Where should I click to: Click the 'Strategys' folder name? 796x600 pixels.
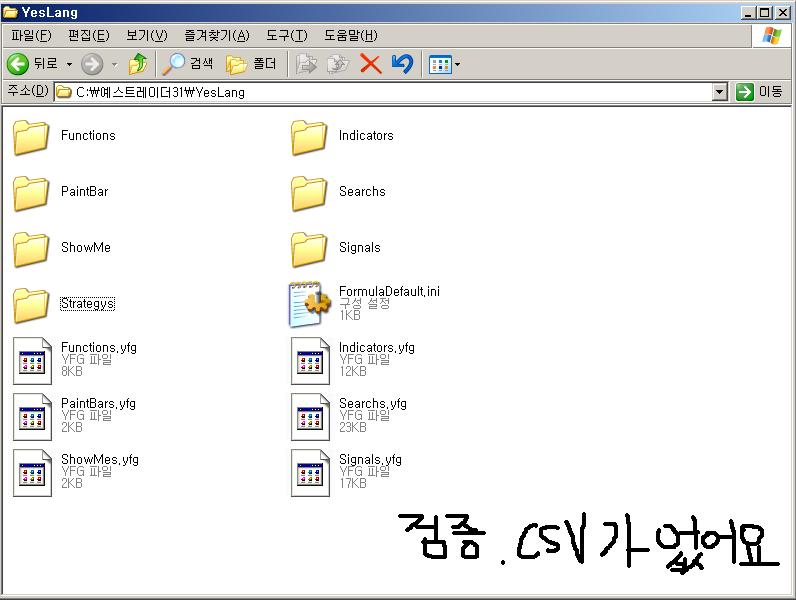[87, 304]
